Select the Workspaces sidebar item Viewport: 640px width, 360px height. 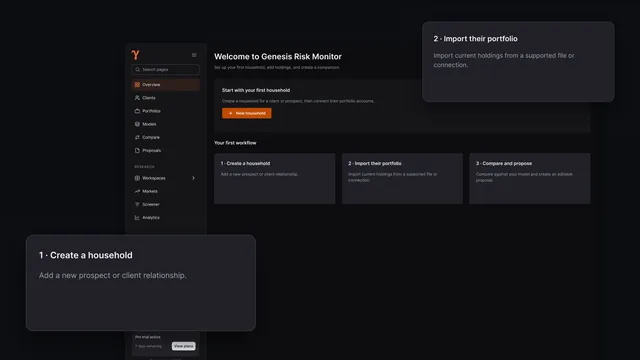tap(165, 178)
